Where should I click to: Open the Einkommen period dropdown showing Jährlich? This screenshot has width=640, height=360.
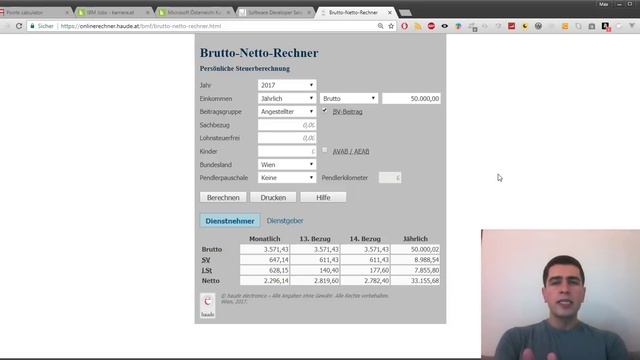coord(287,98)
